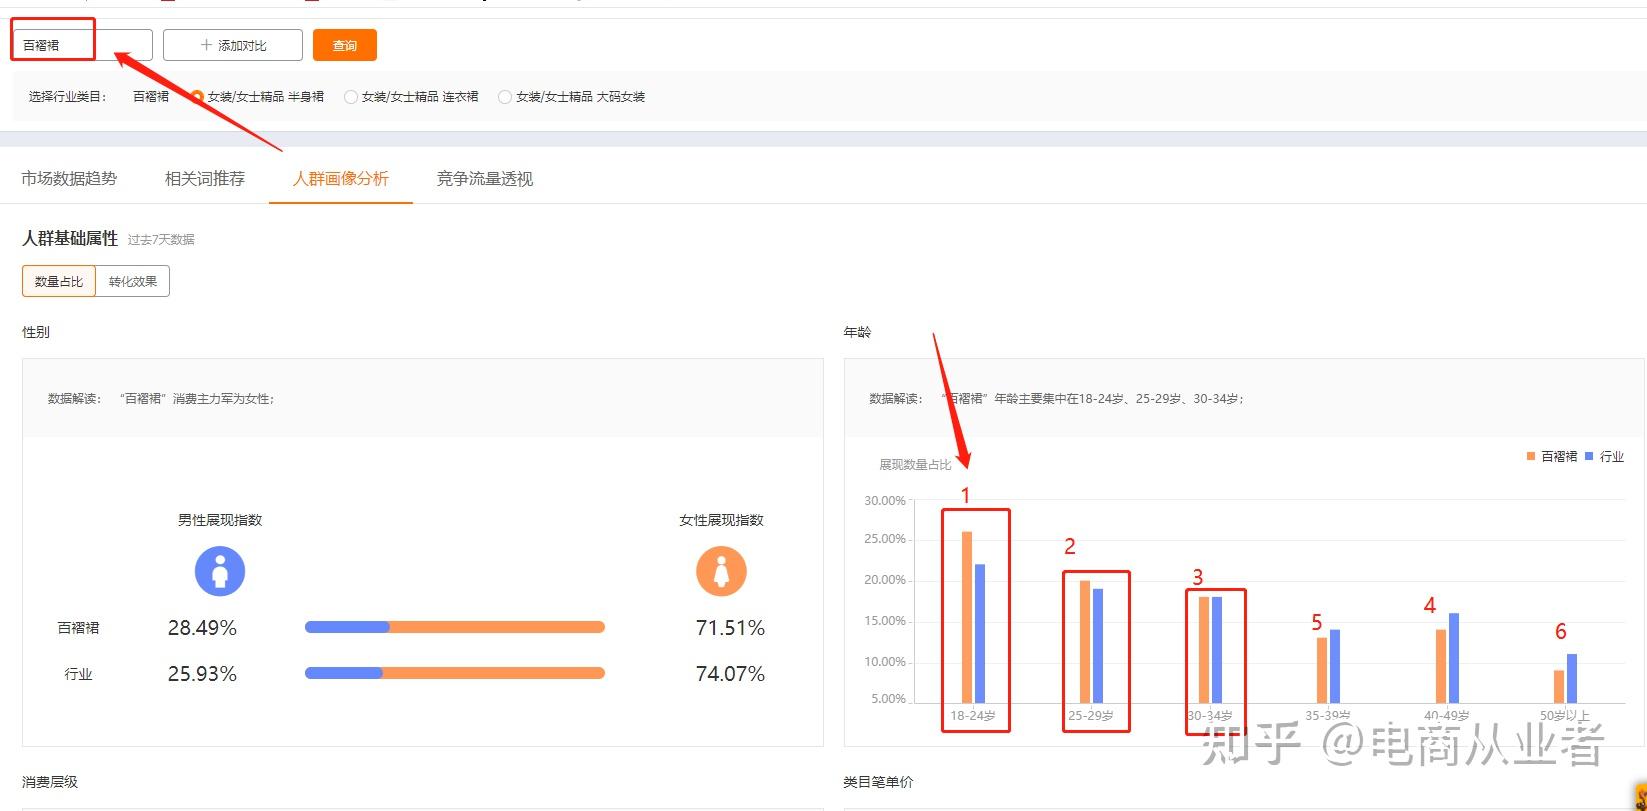This screenshot has height=811, width=1647.
Task: Click the 添加对比 button
Action: [x=233, y=45]
